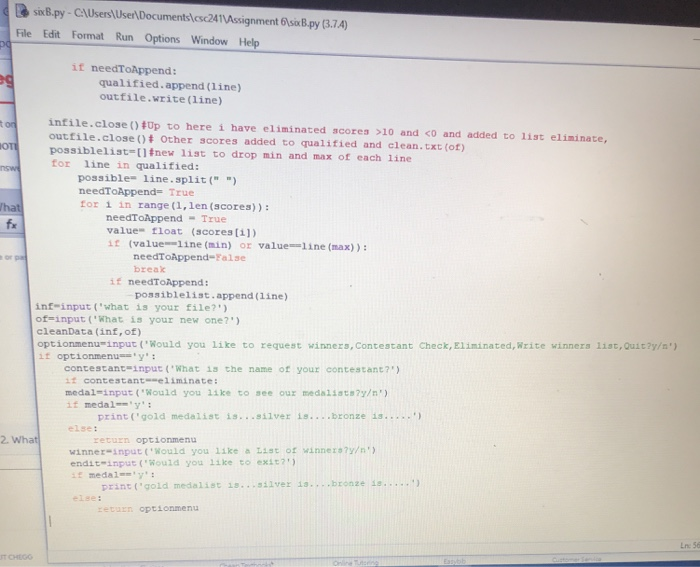Image resolution: width=700 pixels, height=567 pixels.
Task: Click the first 'medal=input(...' line
Action: [x=227, y=393]
